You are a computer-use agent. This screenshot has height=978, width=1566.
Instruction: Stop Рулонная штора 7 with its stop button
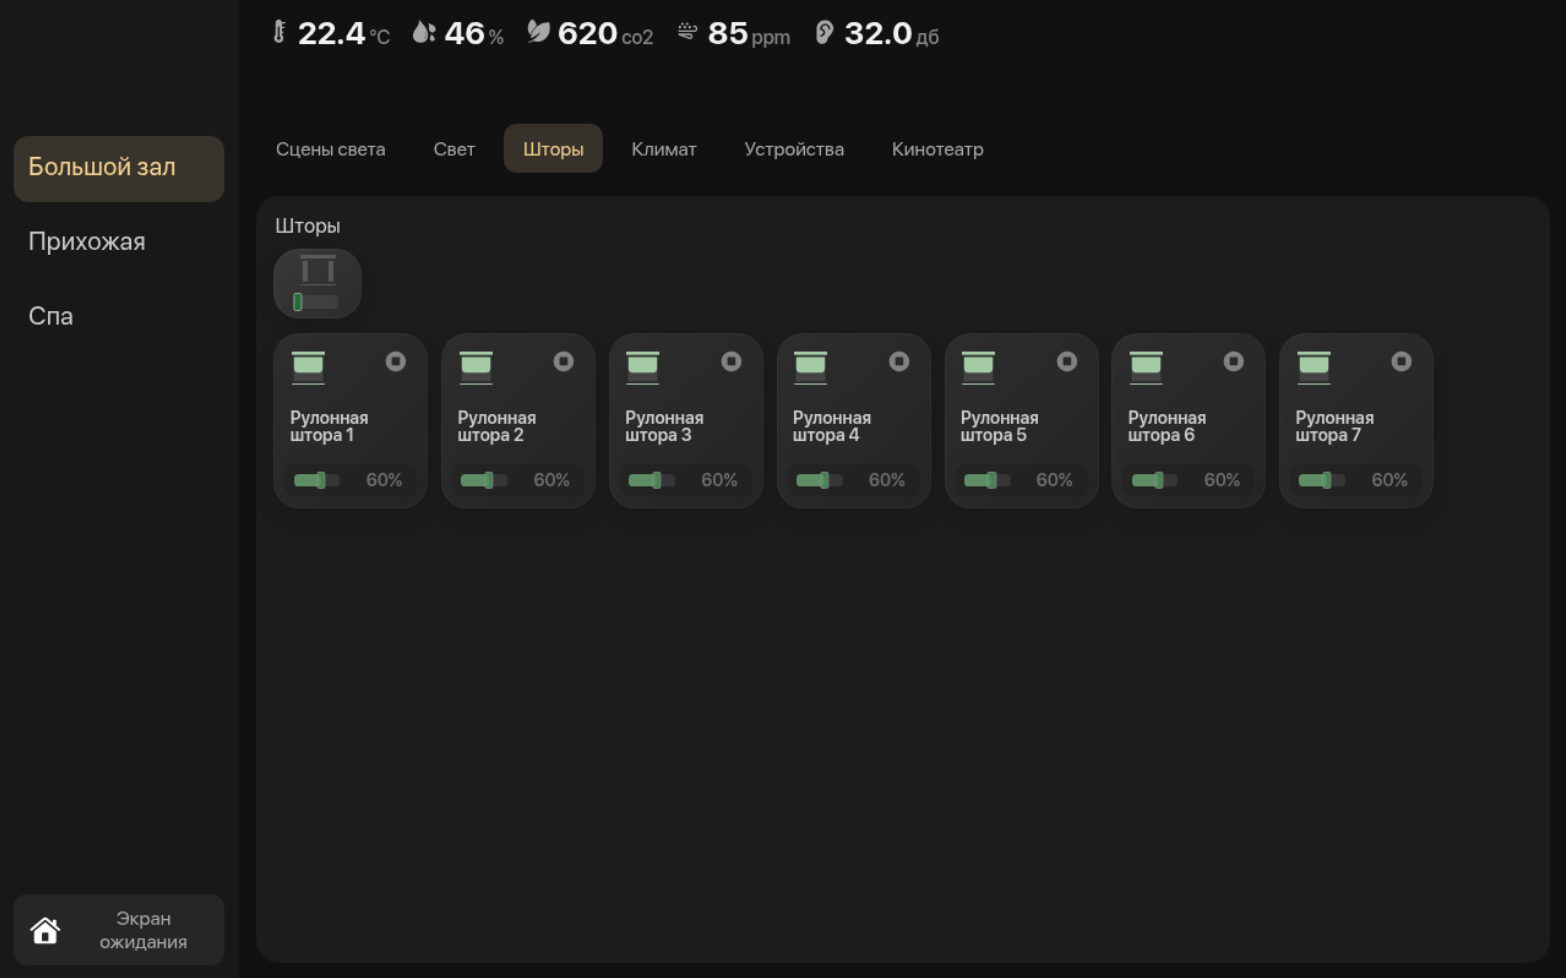click(1402, 361)
